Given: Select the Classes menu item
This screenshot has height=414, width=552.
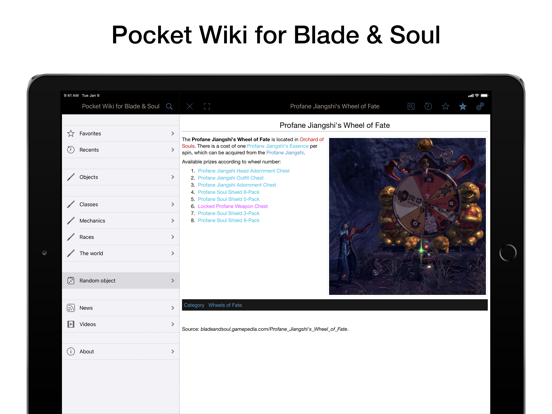Looking at the screenshot, I should 121,204.
